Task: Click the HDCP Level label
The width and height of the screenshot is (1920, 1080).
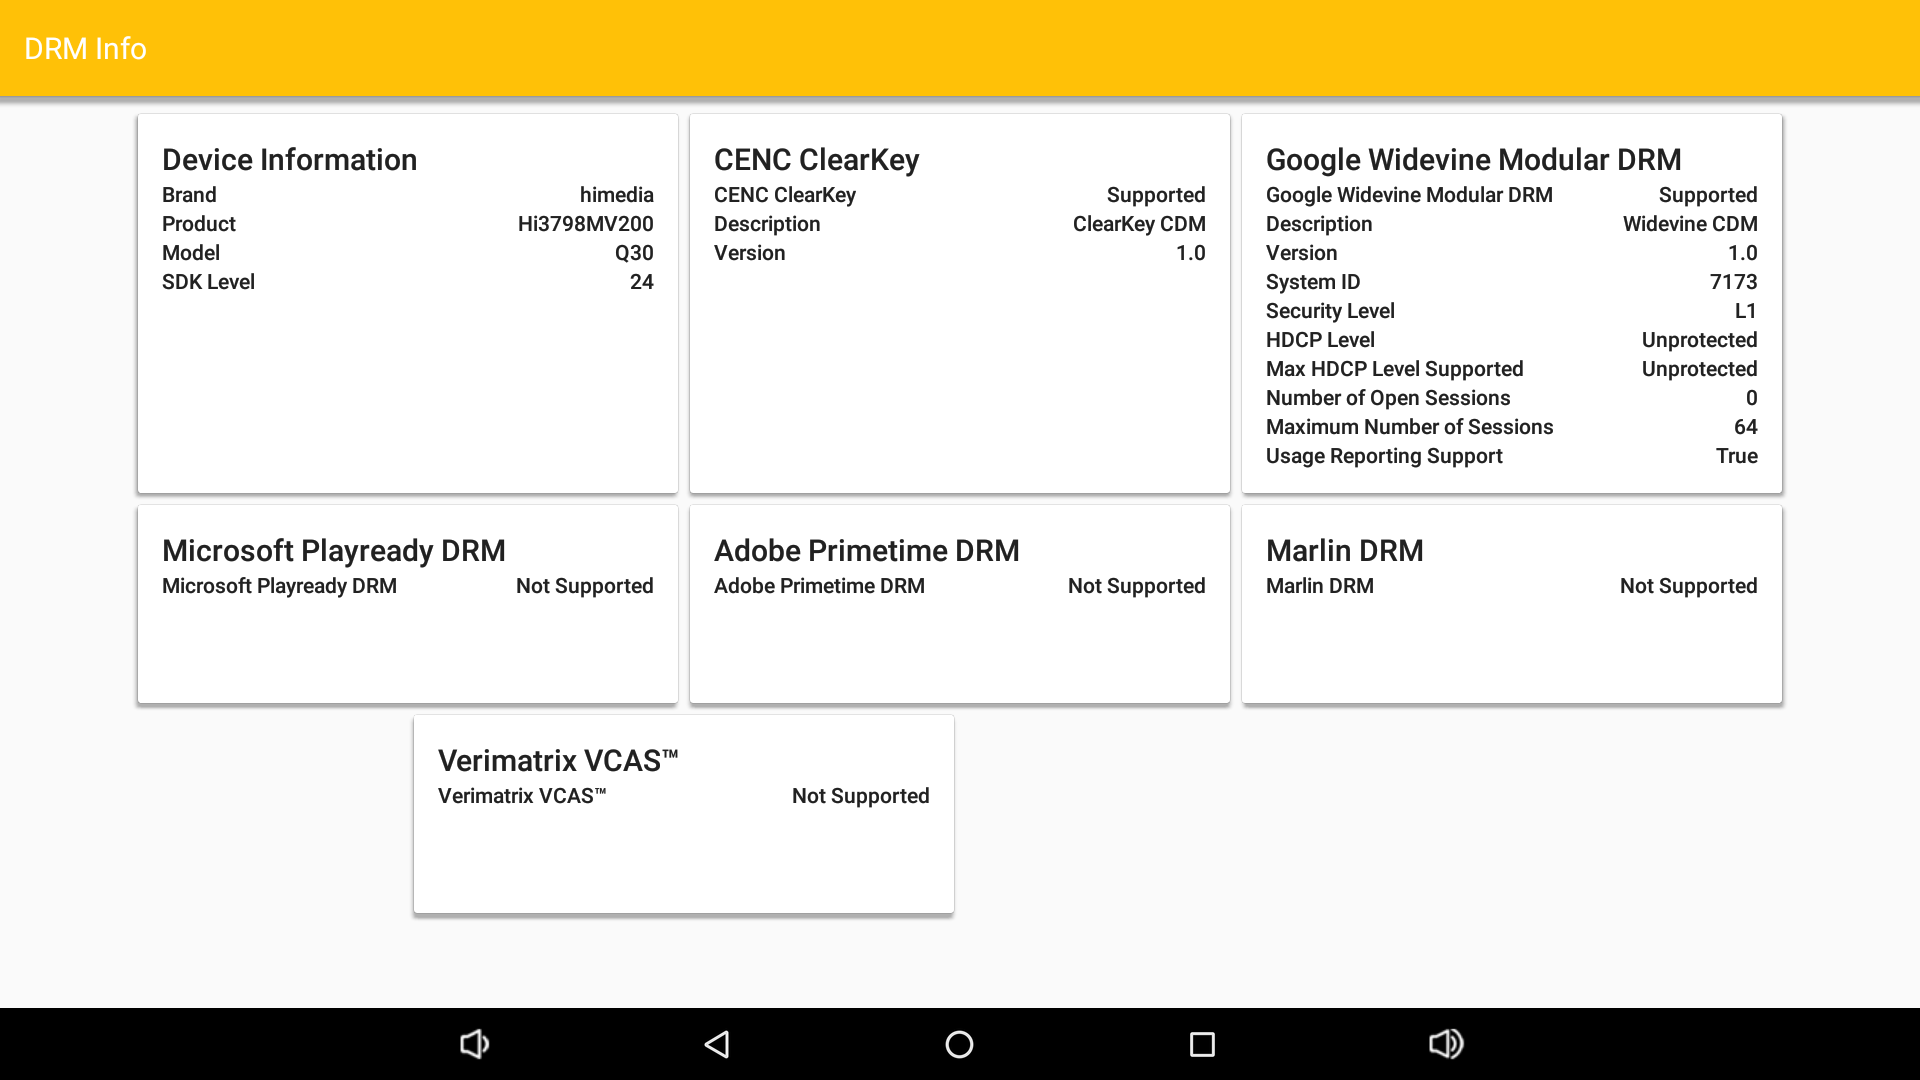Action: [1320, 340]
